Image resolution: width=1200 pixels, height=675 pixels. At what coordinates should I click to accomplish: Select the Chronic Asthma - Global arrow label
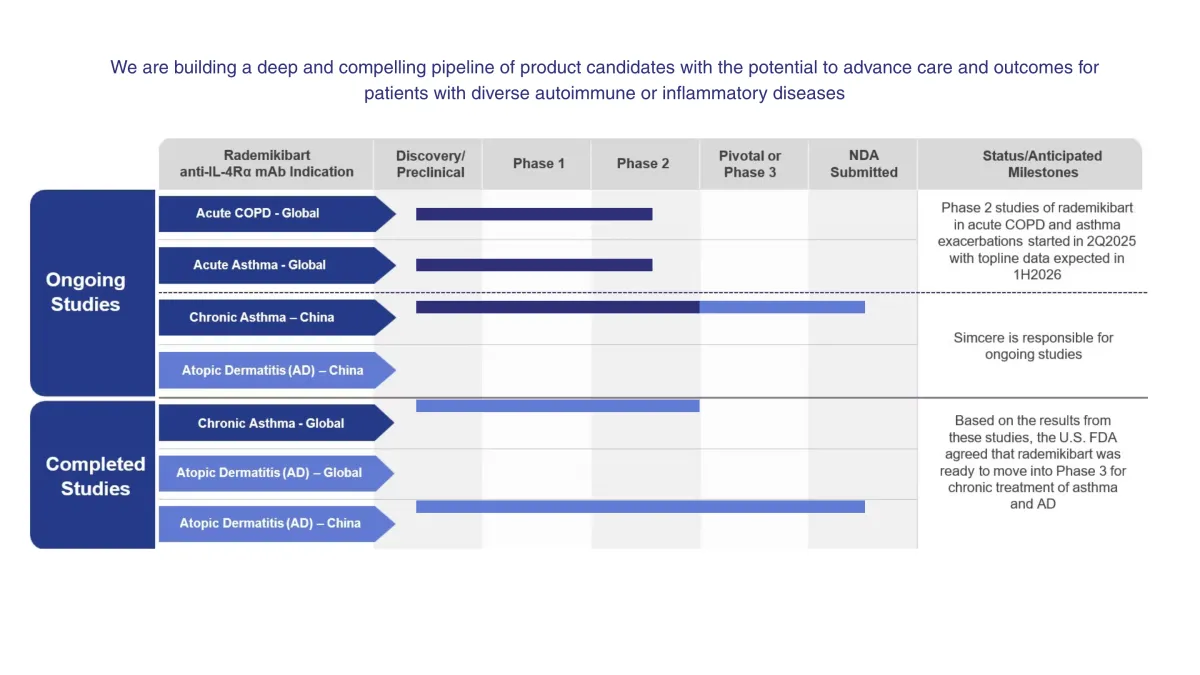277,423
